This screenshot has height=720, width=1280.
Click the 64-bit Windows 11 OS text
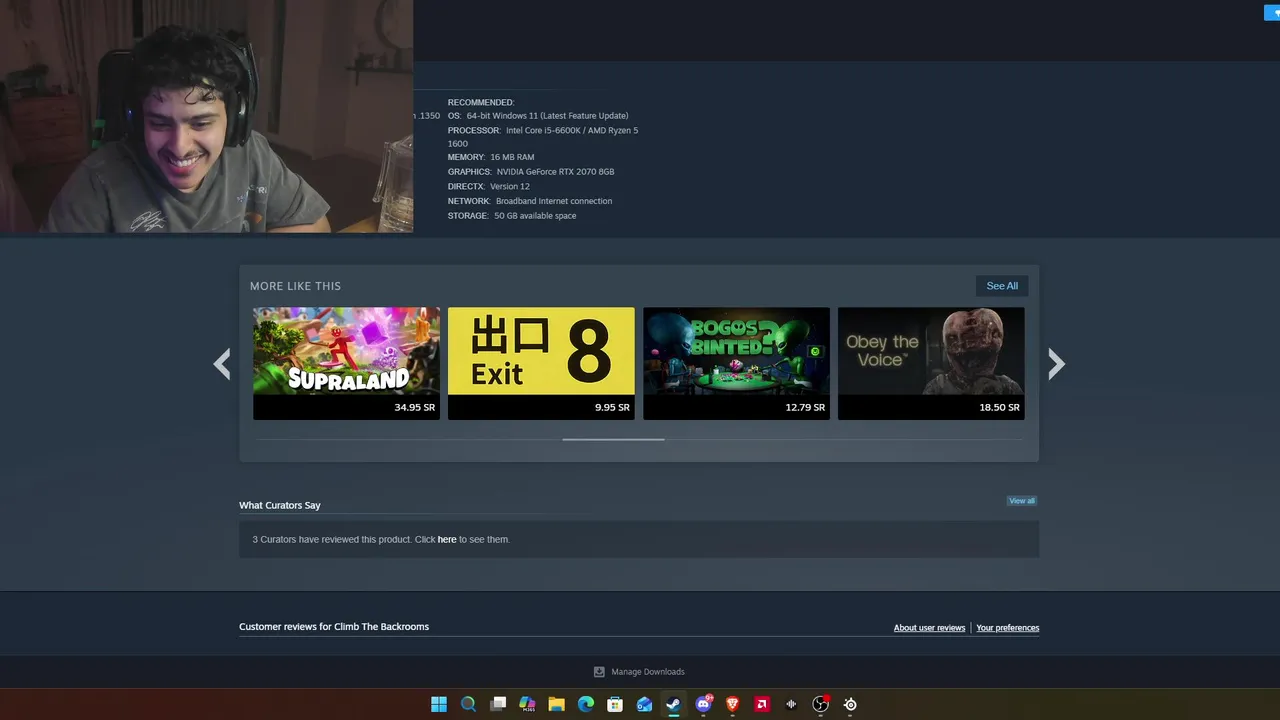pyautogui.click(x=547, y=116)
